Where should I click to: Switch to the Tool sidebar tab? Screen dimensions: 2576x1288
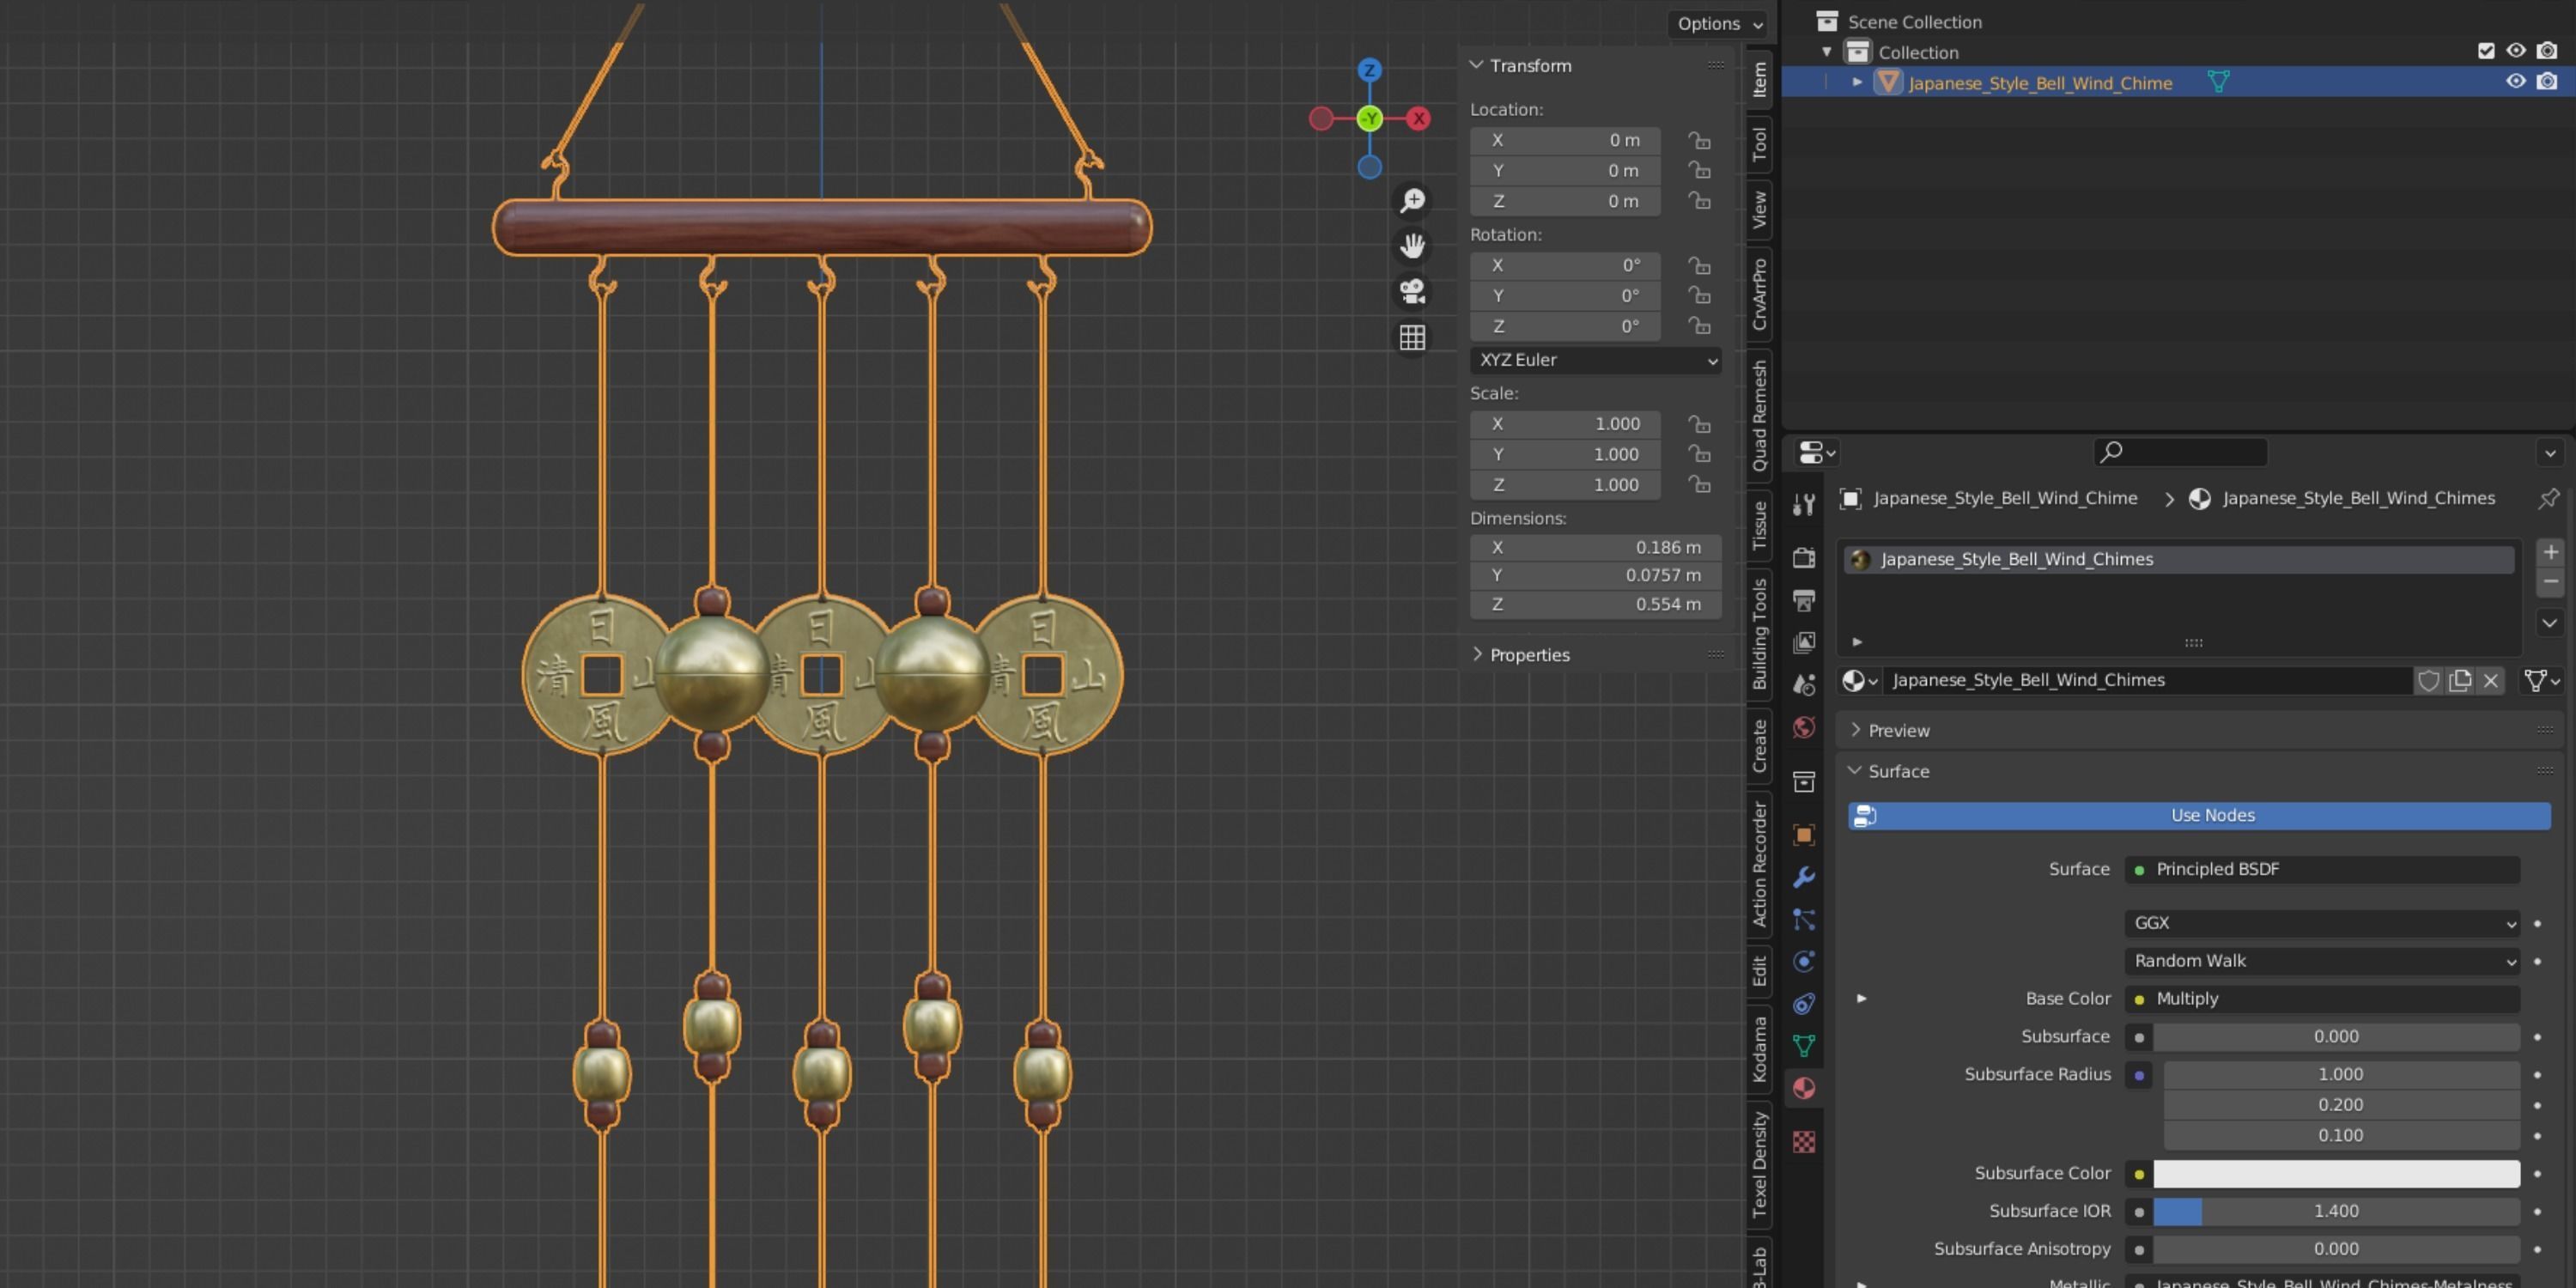(1760, 144)
